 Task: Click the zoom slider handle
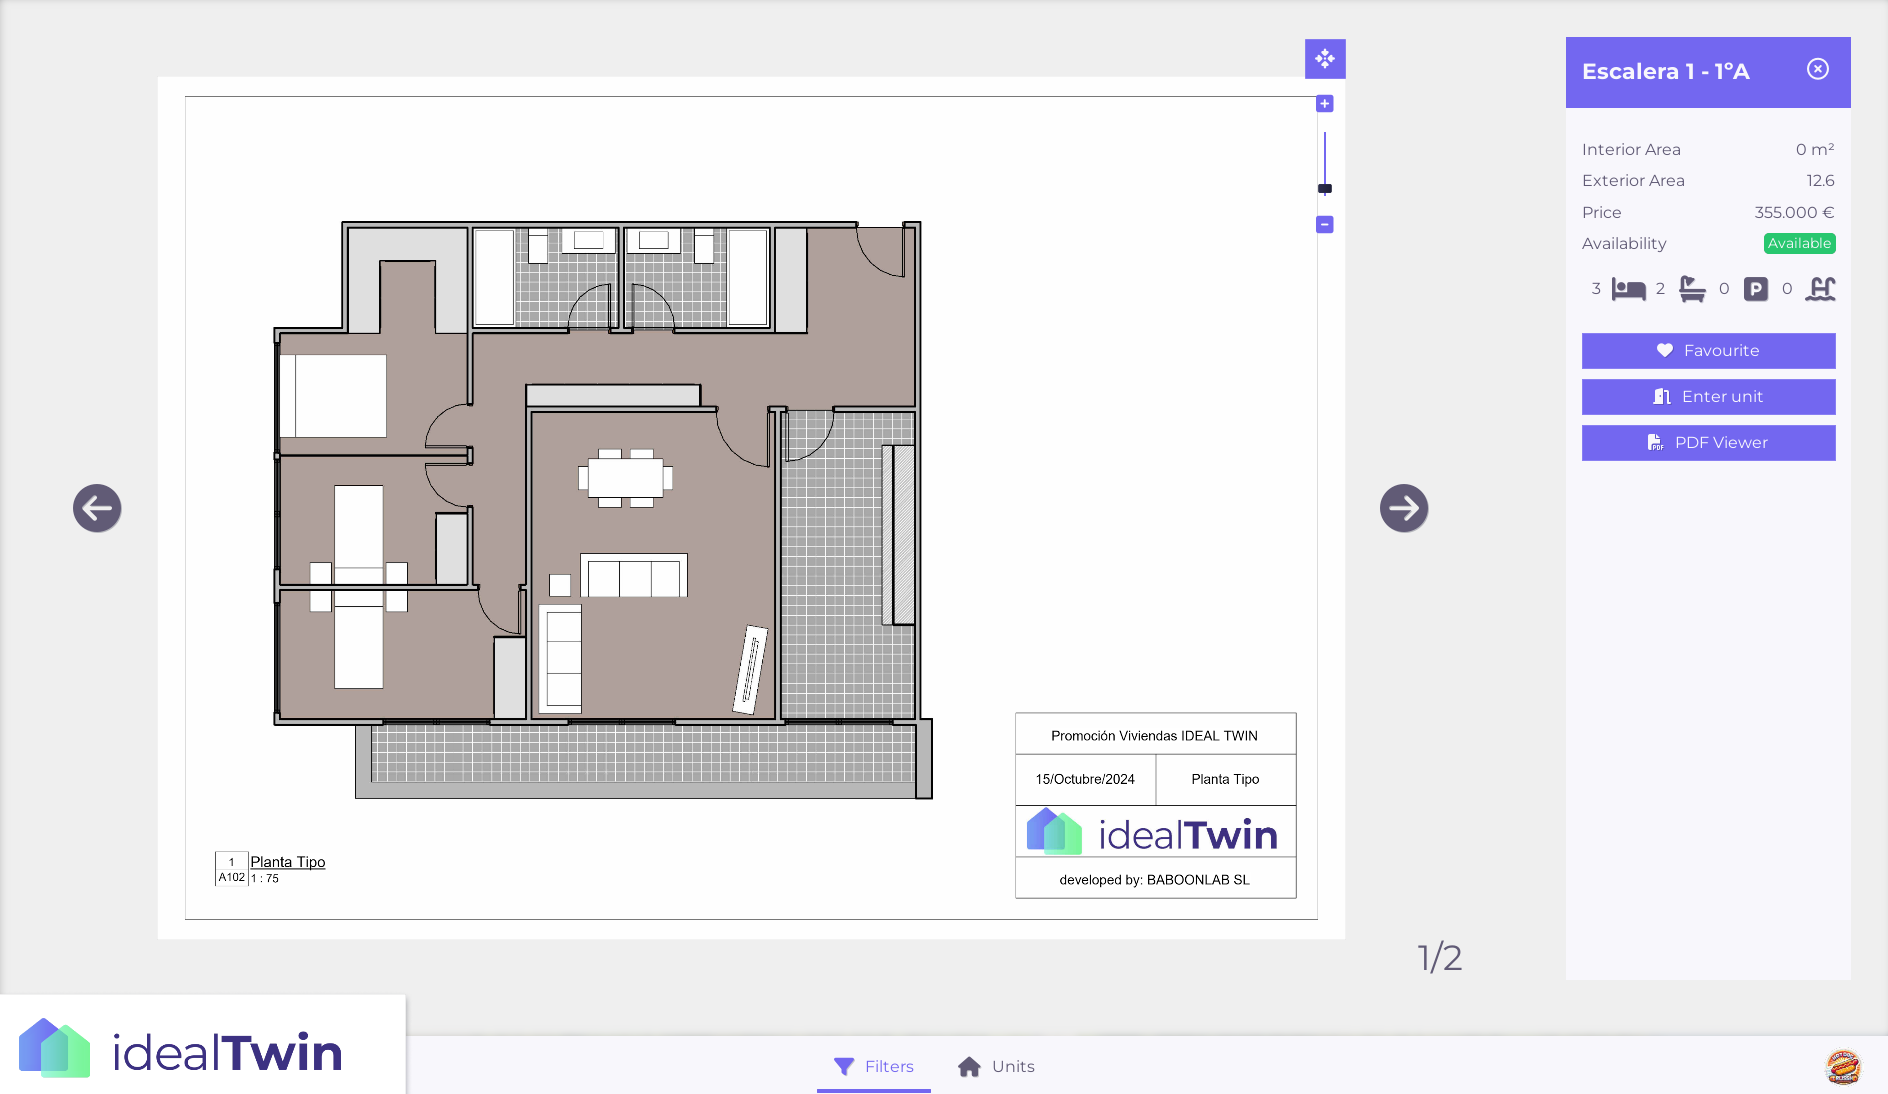click(1325, 189)
